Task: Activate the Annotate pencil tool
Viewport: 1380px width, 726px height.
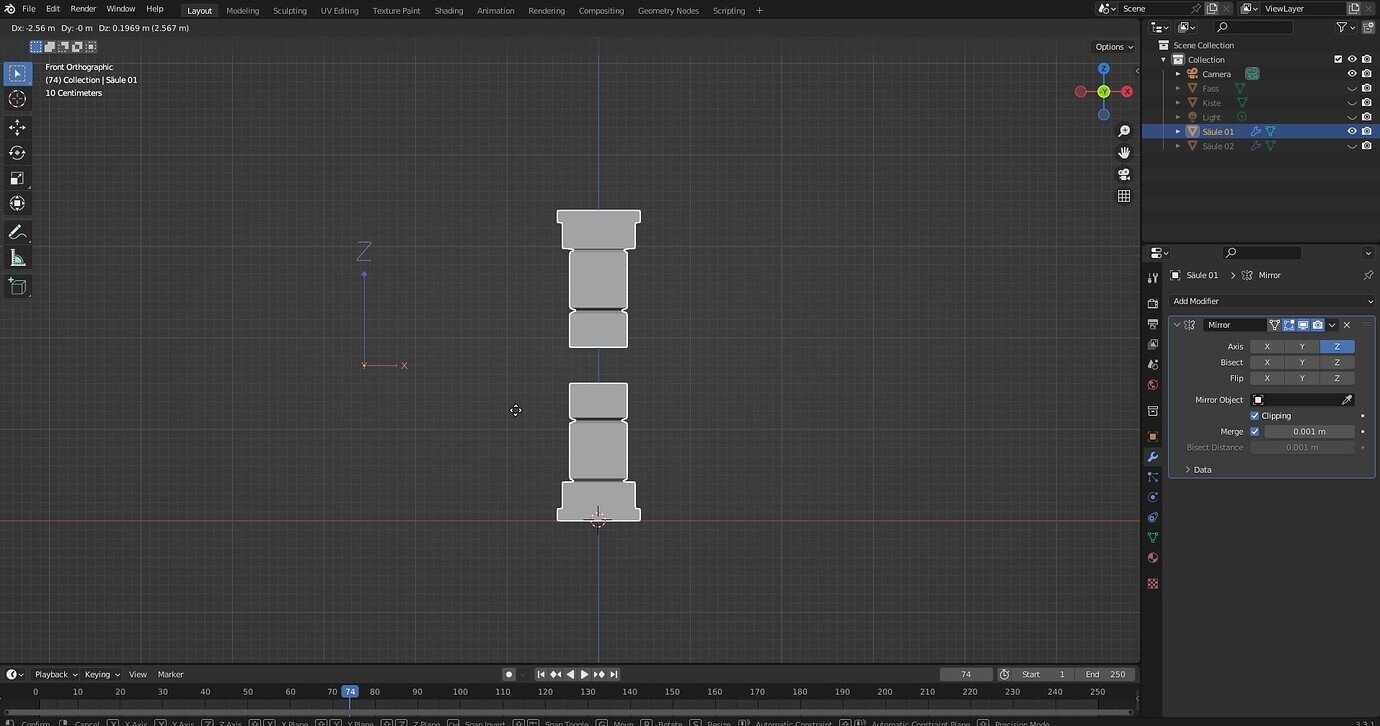Action: point(17,232)
